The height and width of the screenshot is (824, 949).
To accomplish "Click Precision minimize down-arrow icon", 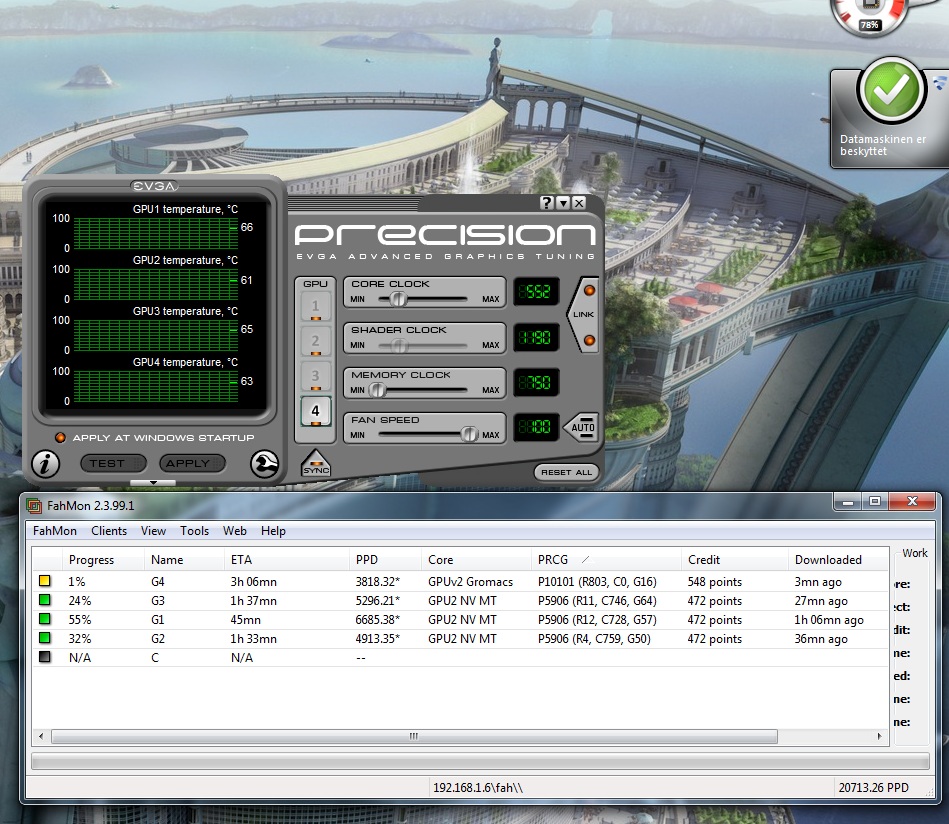I will [x=563, y=203].
